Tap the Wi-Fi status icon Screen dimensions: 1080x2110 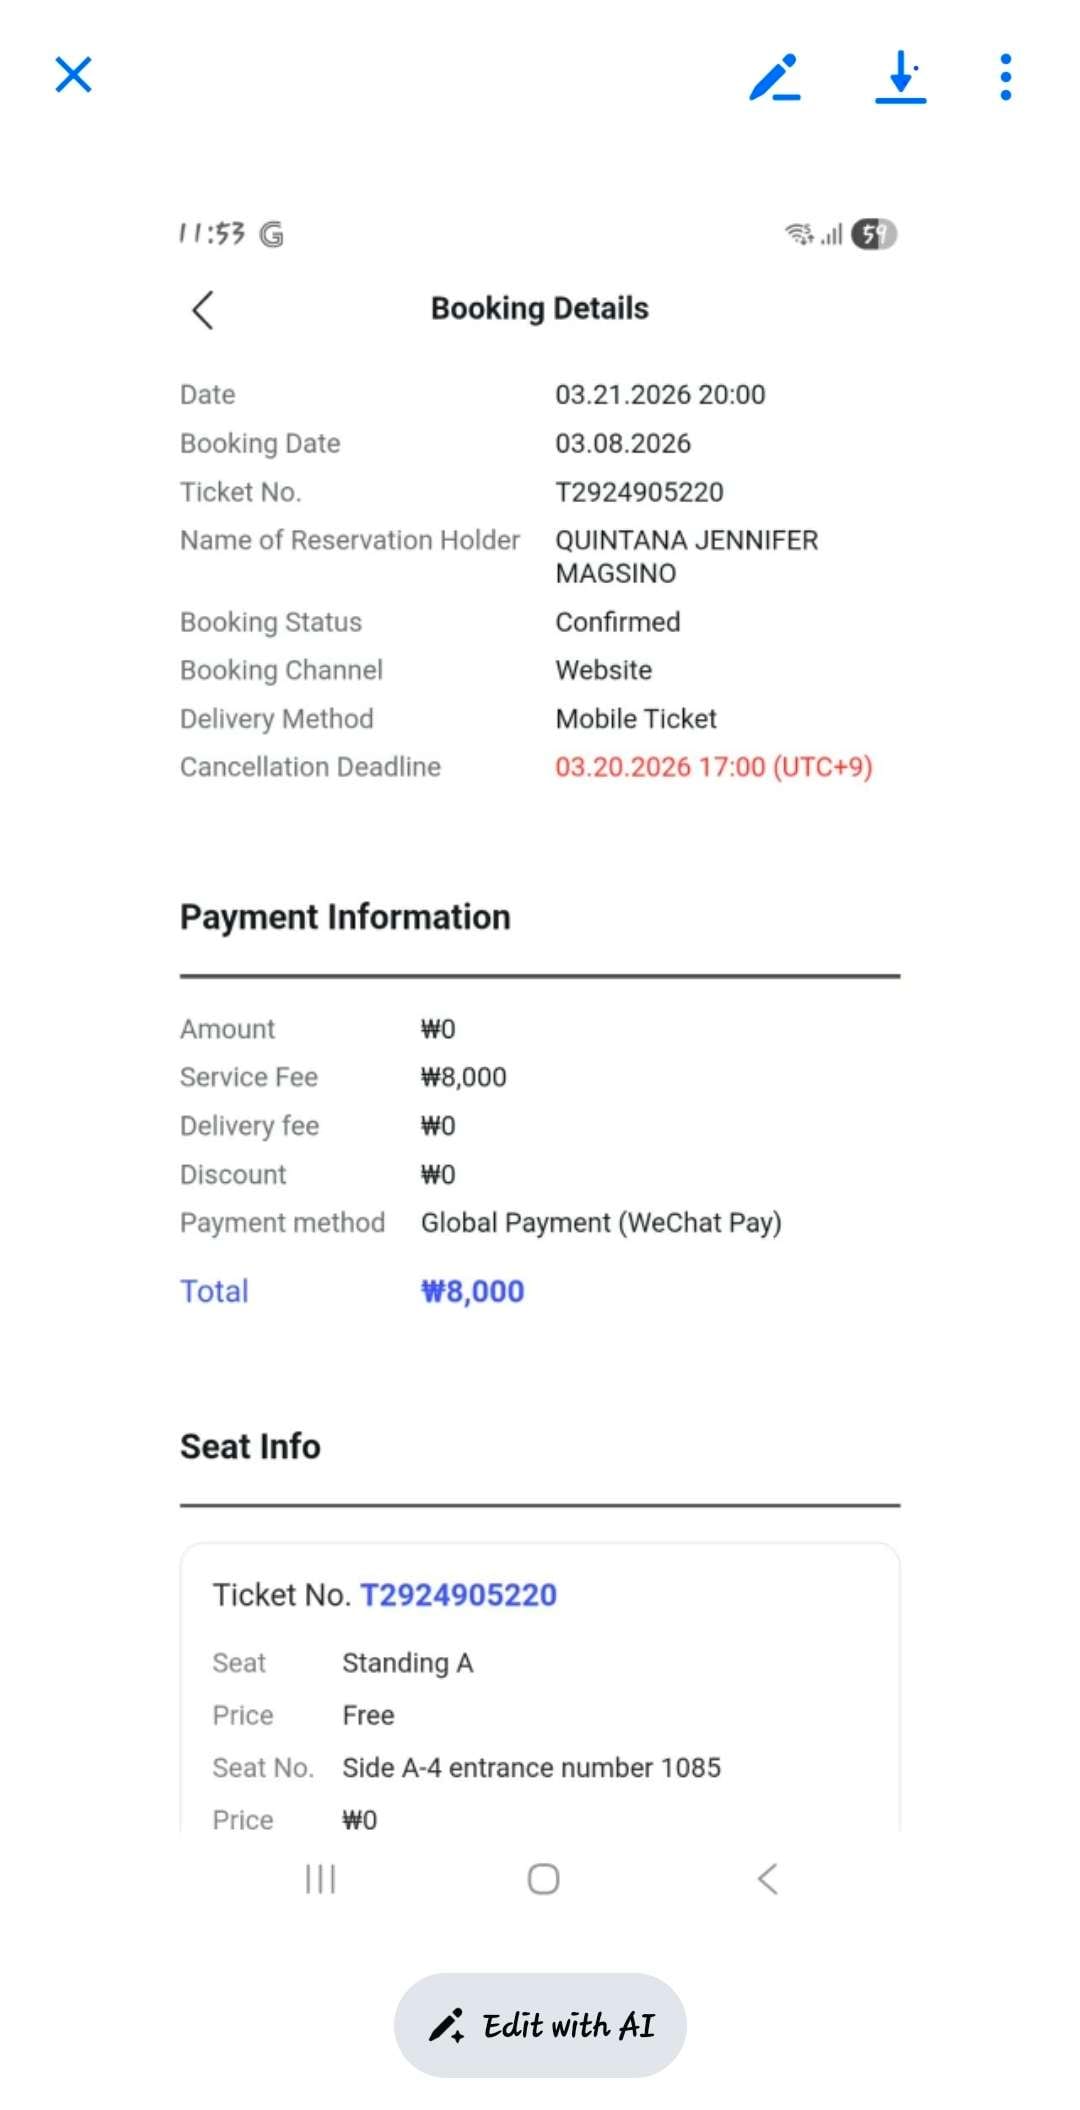tap(799, 234)
